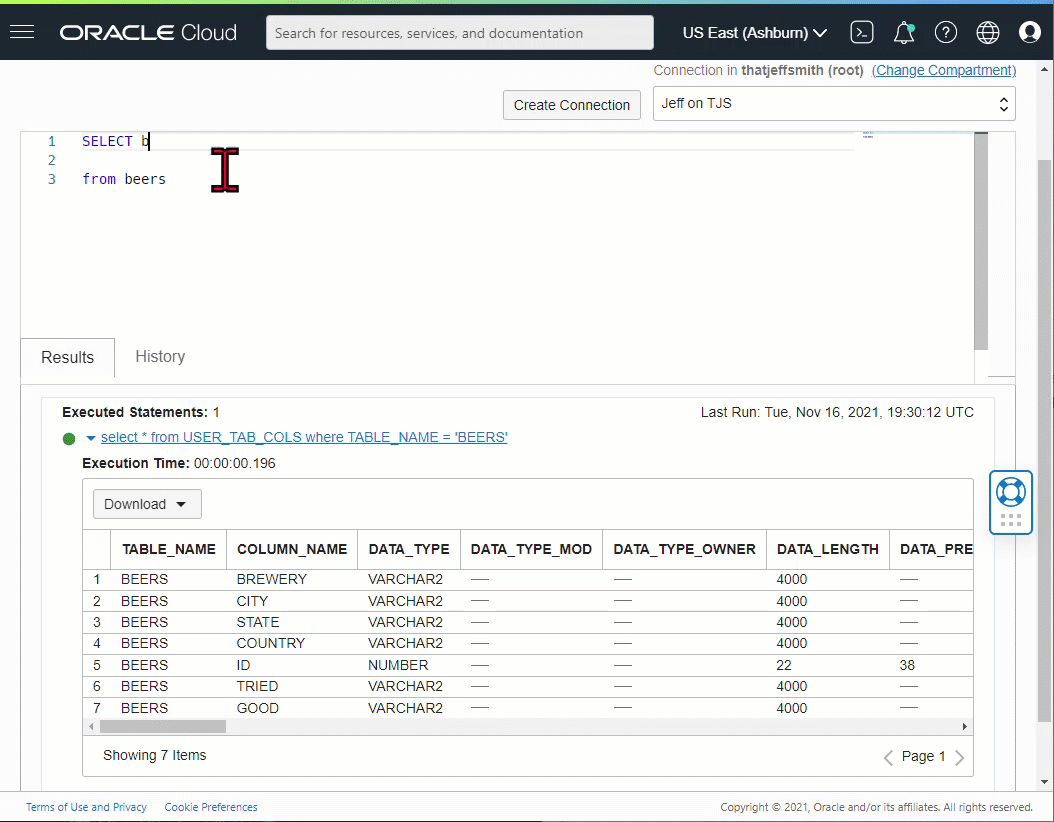
Task: Click the SQL editor vertical scrollbar
Action: coord(981,241)
